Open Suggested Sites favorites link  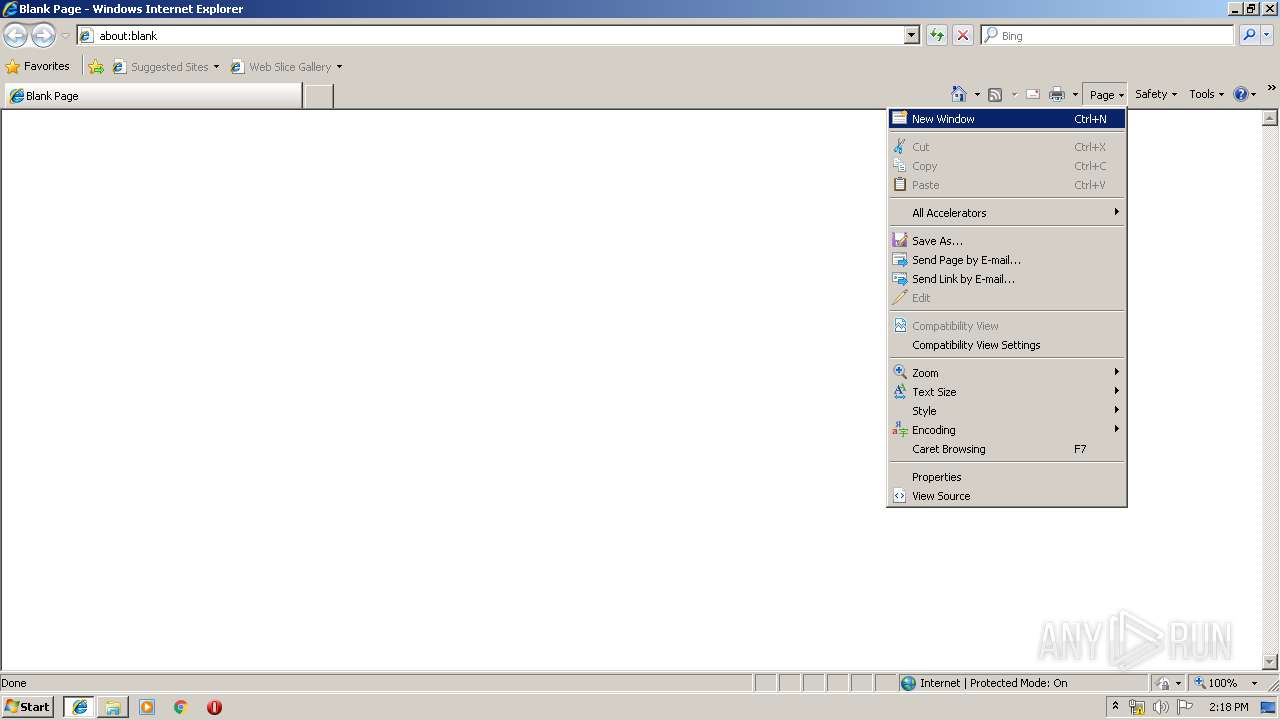[x=165, y=67]
